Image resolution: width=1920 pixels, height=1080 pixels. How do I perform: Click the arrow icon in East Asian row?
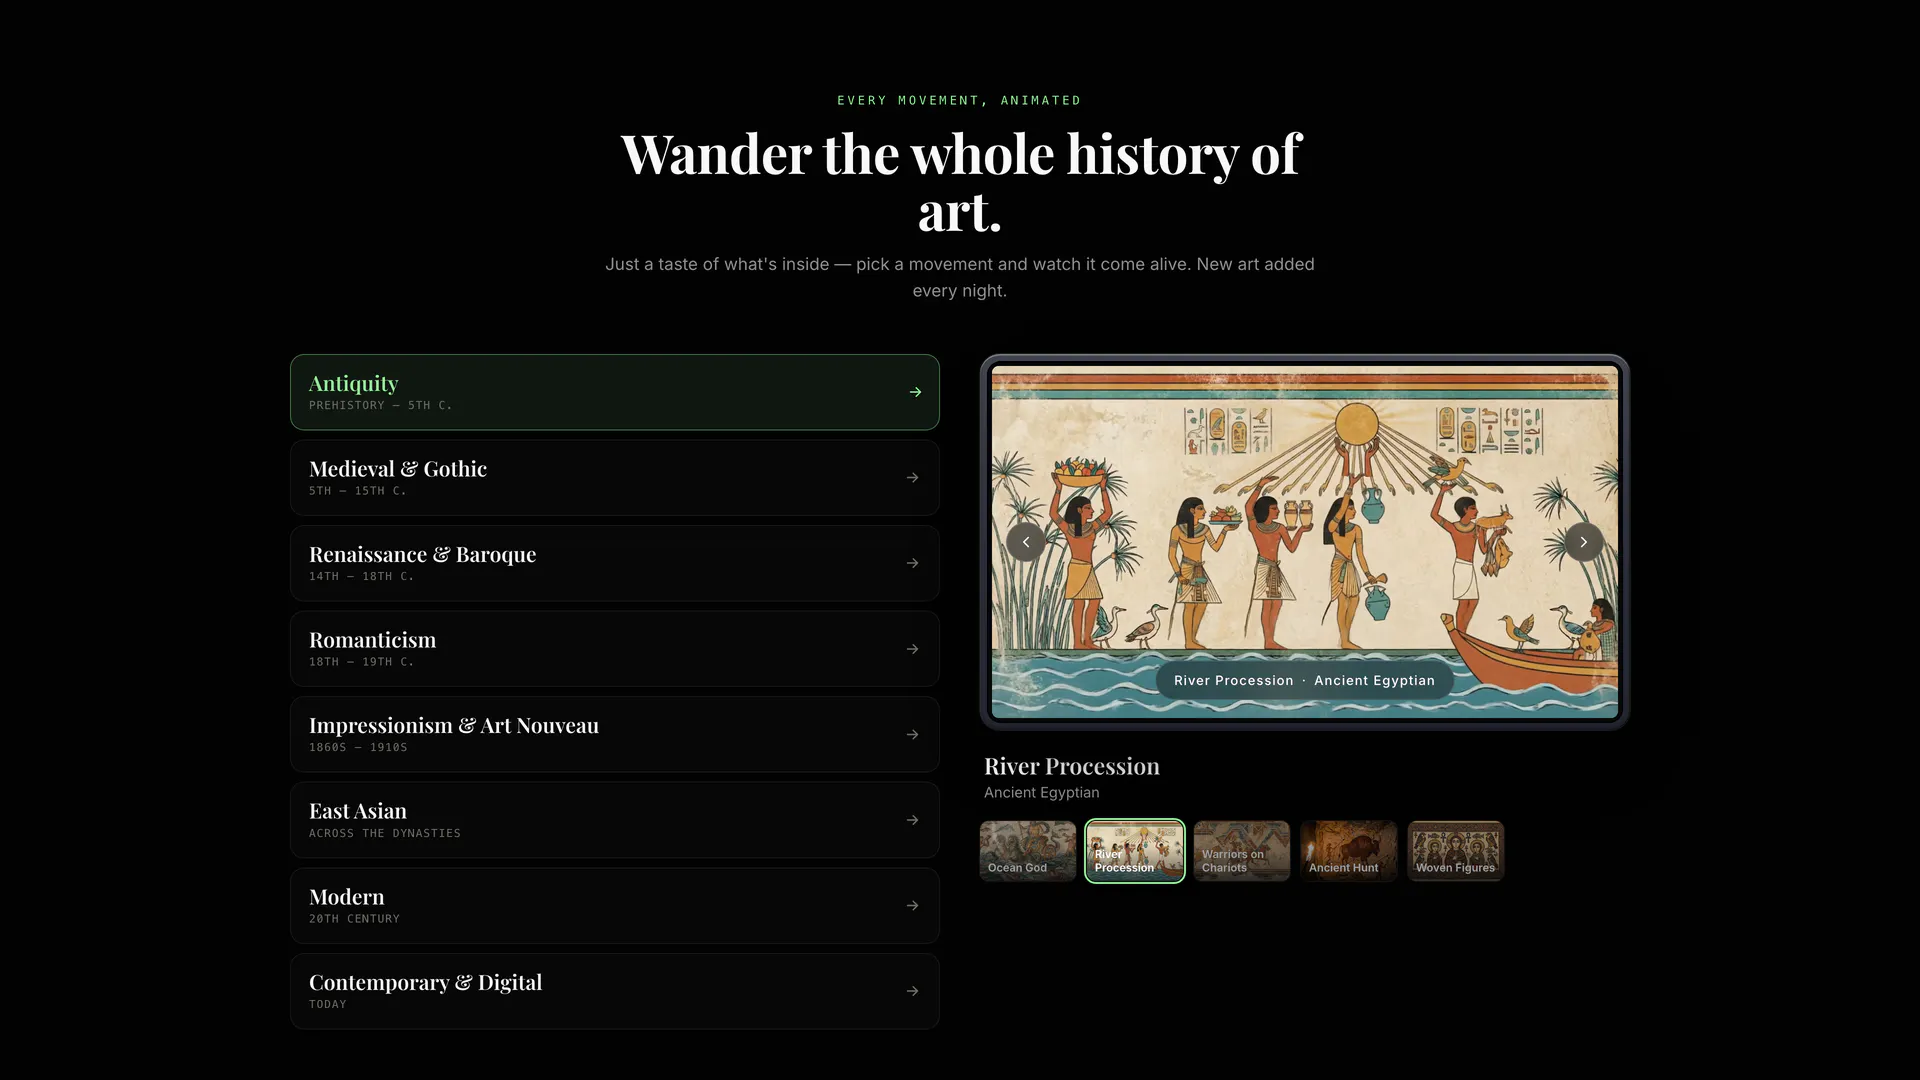coord(912,820)
